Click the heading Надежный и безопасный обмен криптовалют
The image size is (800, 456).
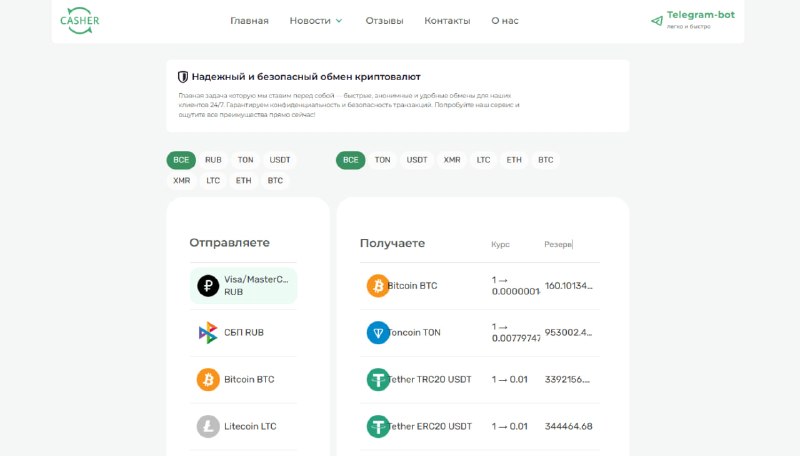[306, 77]
